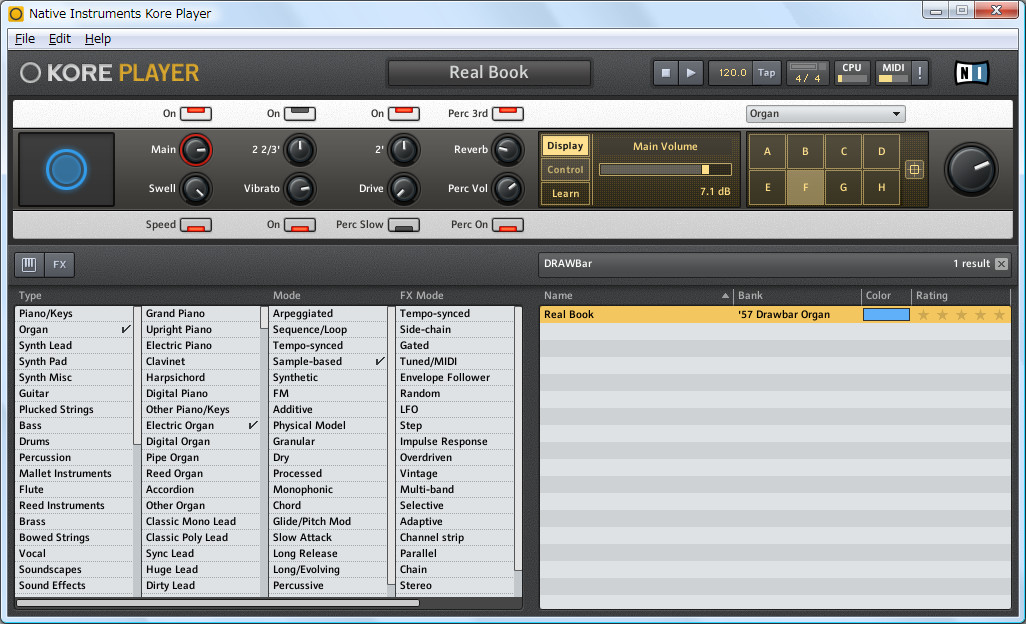
Task: Start playback with the play button
Action: tap(691, 73)
